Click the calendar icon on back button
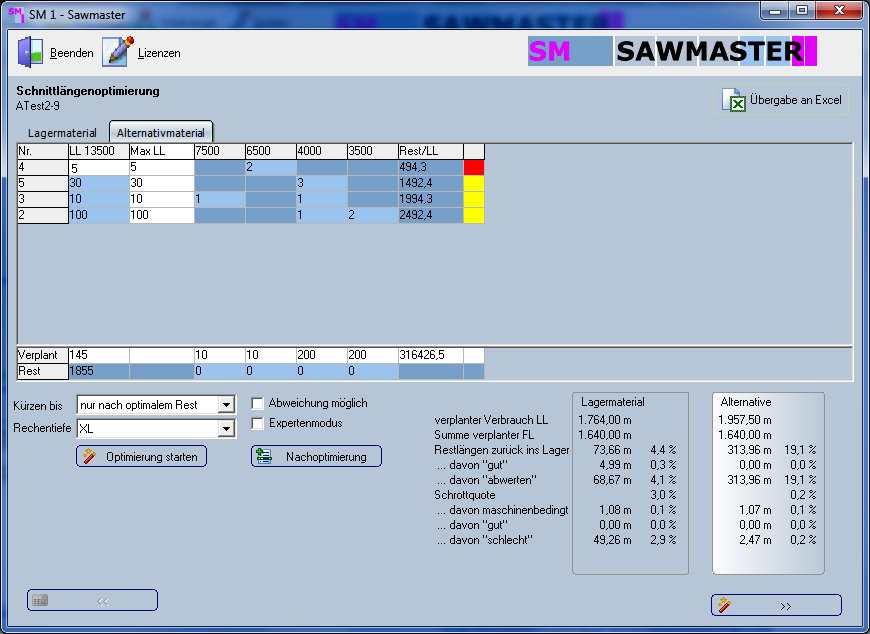The image size is (870, 634). pyautogui.click(x=40, y=600)
